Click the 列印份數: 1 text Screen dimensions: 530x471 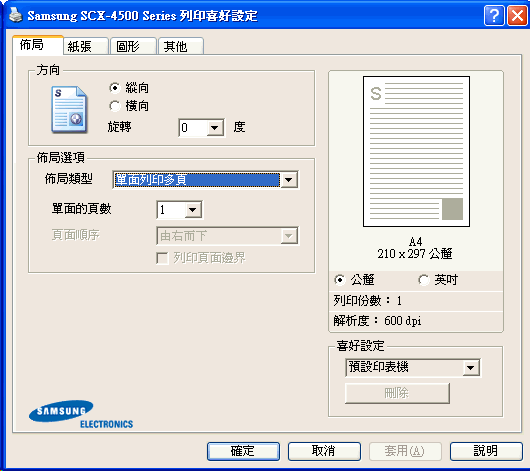[367, 301]
